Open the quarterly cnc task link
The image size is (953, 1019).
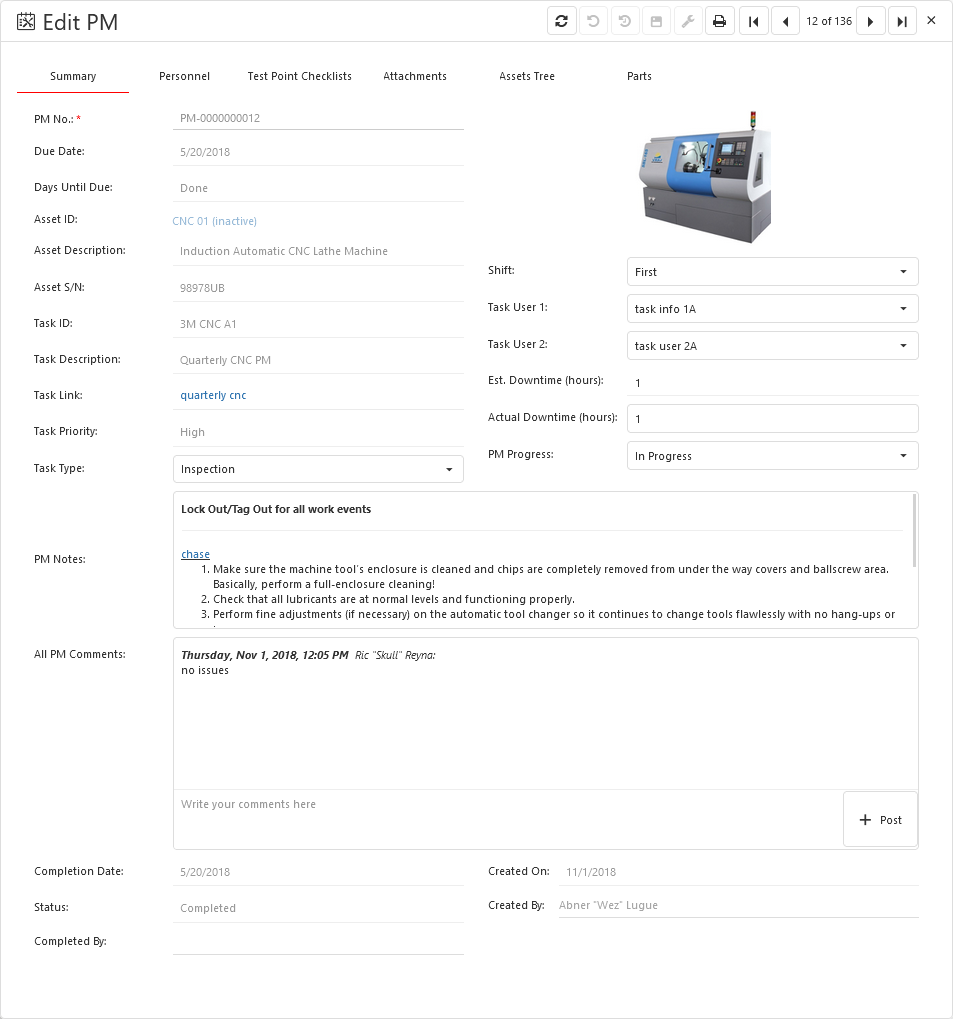point(212,394)
